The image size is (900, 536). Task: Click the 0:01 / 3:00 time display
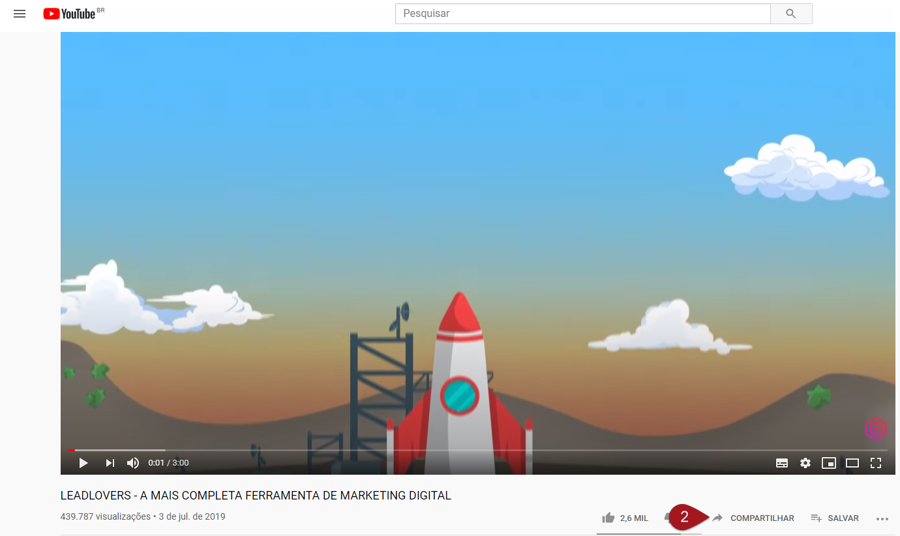[168, 463]
